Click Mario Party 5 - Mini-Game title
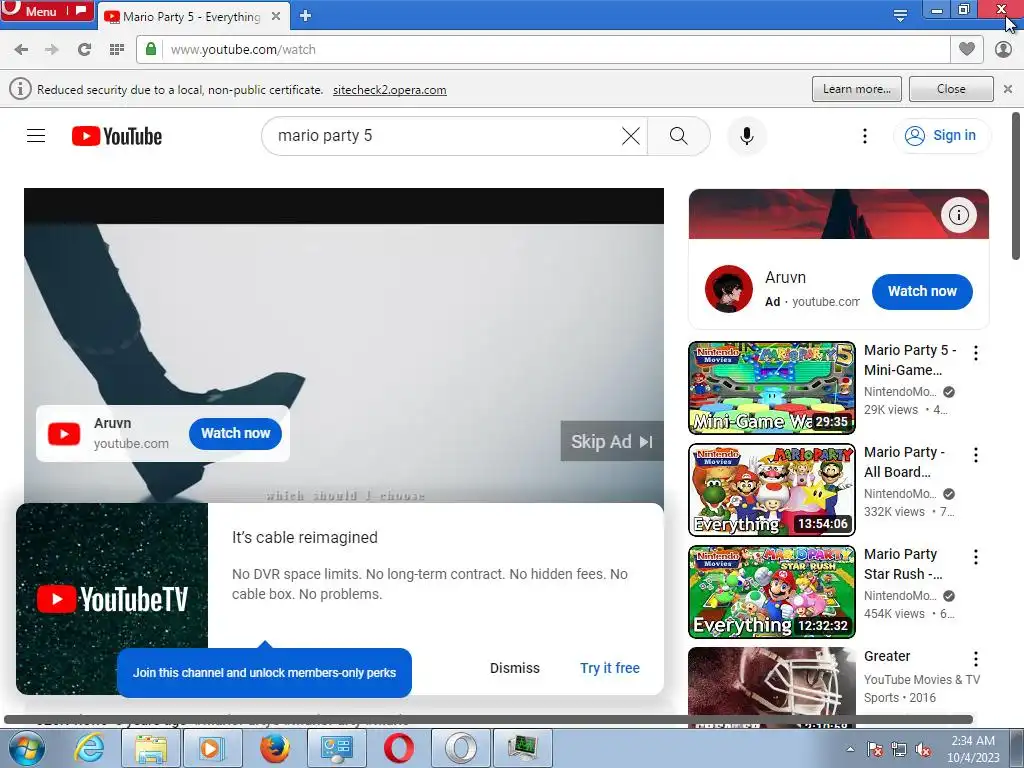The image size is (1024, 768). click(910, 360)
